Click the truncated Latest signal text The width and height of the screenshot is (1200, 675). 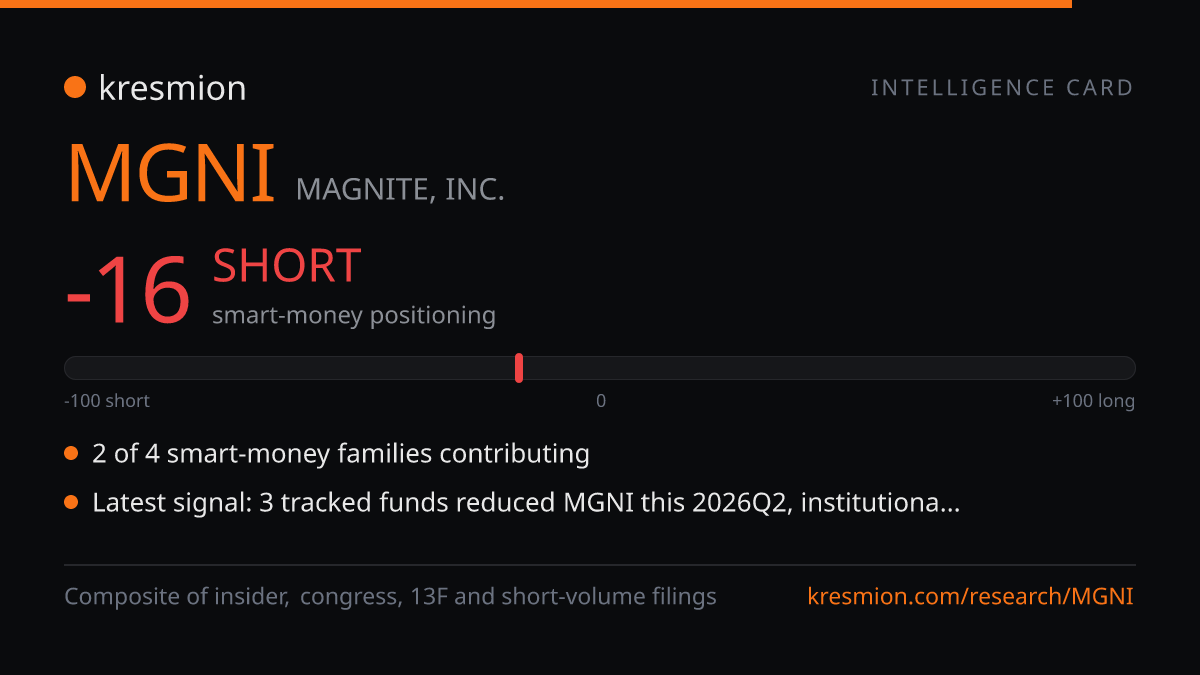526,503
